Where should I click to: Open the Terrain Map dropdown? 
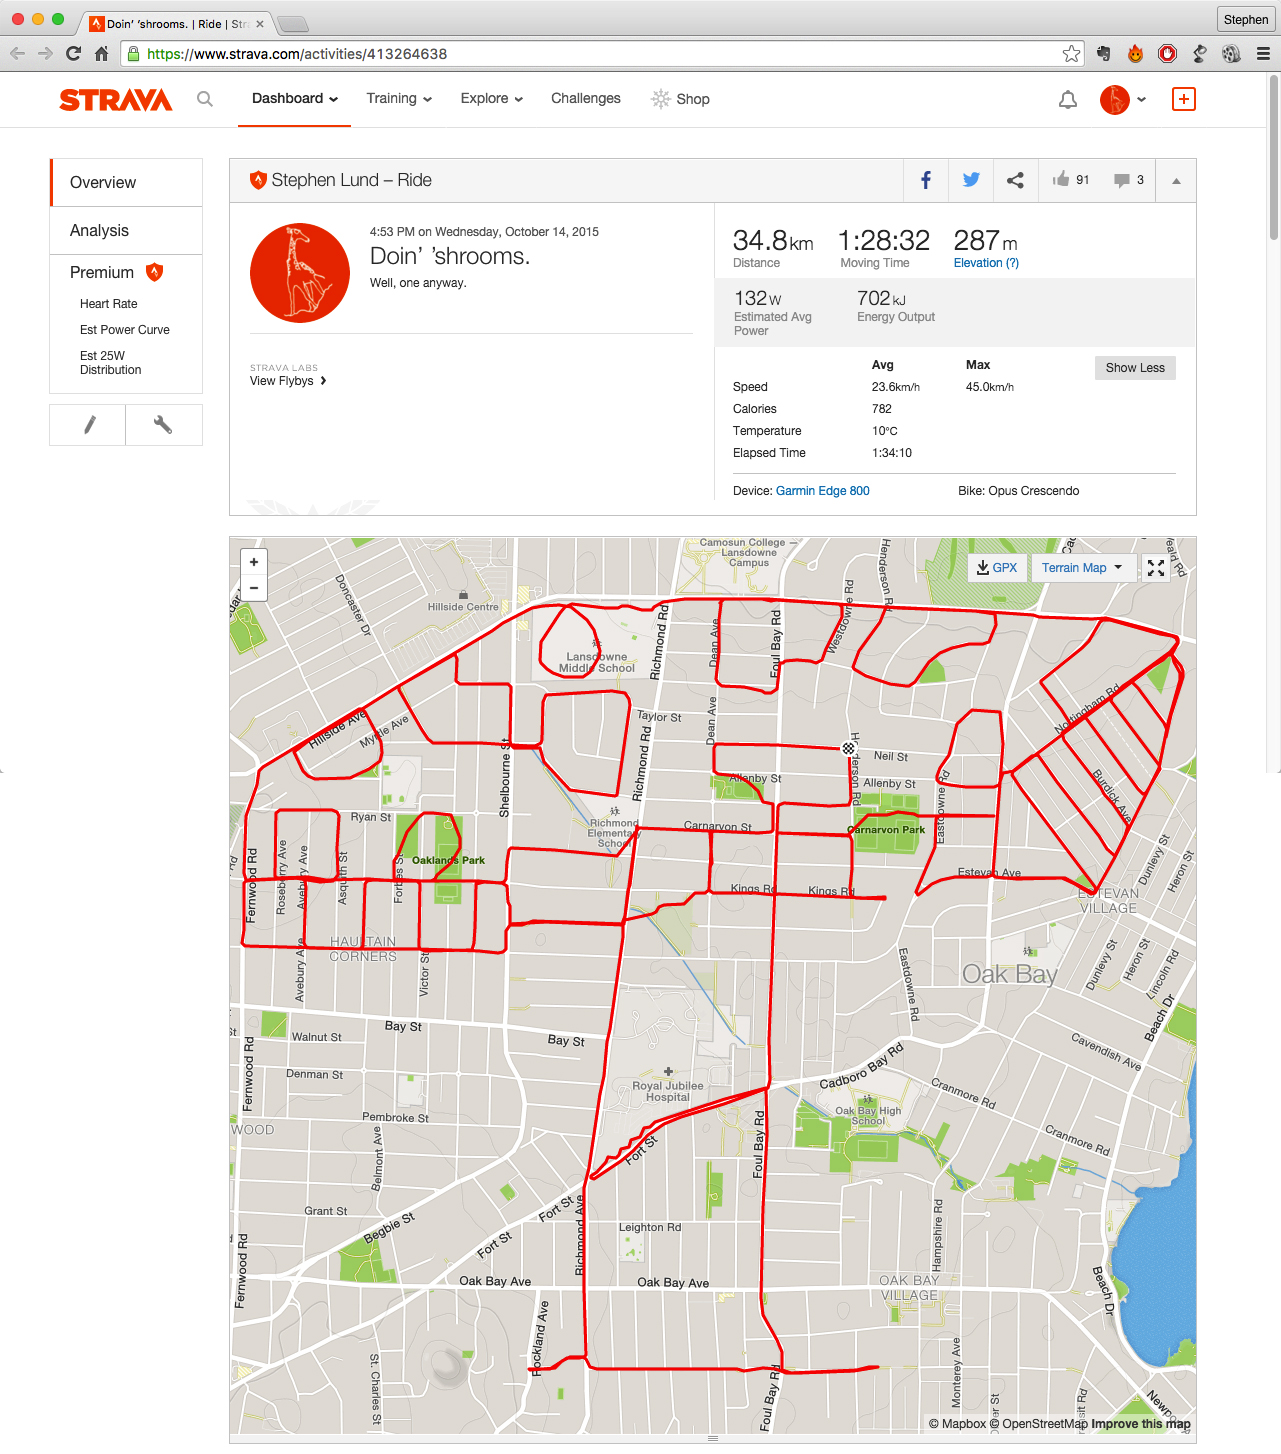tap(1082, 568)
